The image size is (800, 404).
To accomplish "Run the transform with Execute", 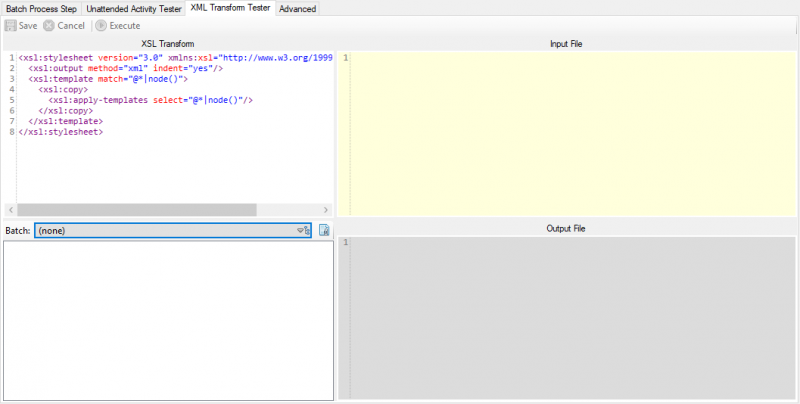I will (x=118, y=26).
